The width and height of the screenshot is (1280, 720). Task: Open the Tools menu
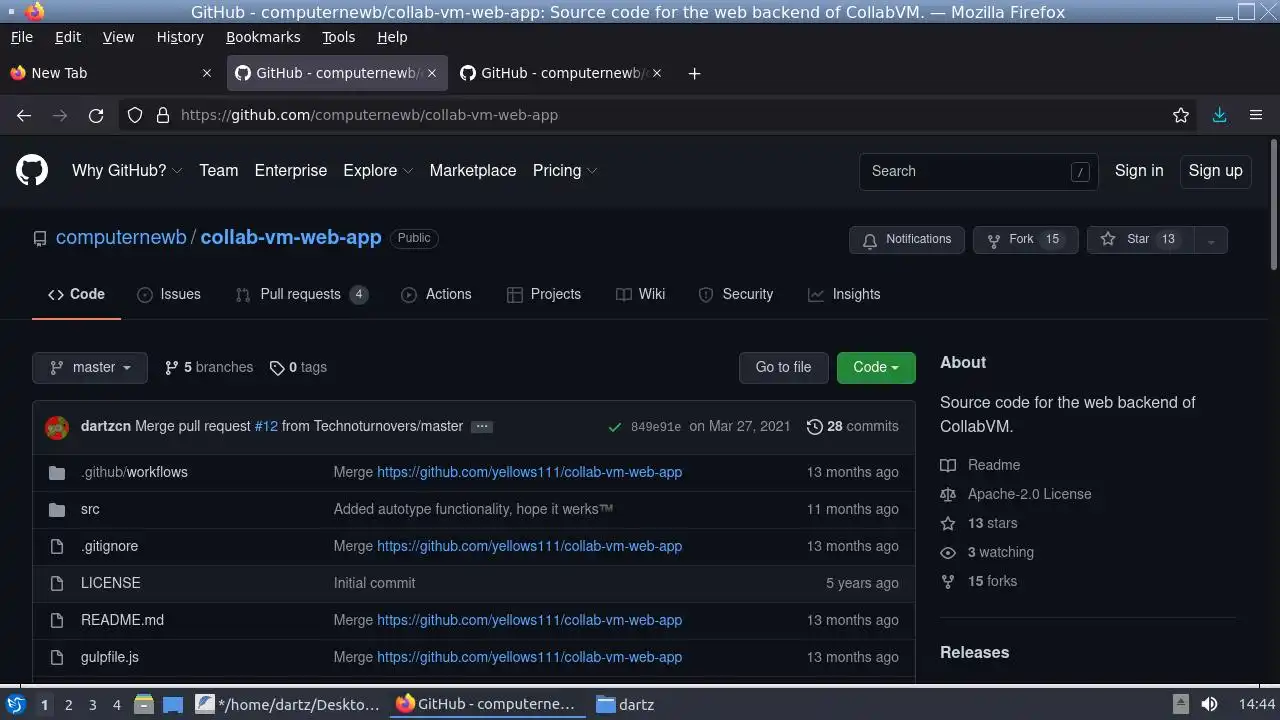[x=338, y=37]
